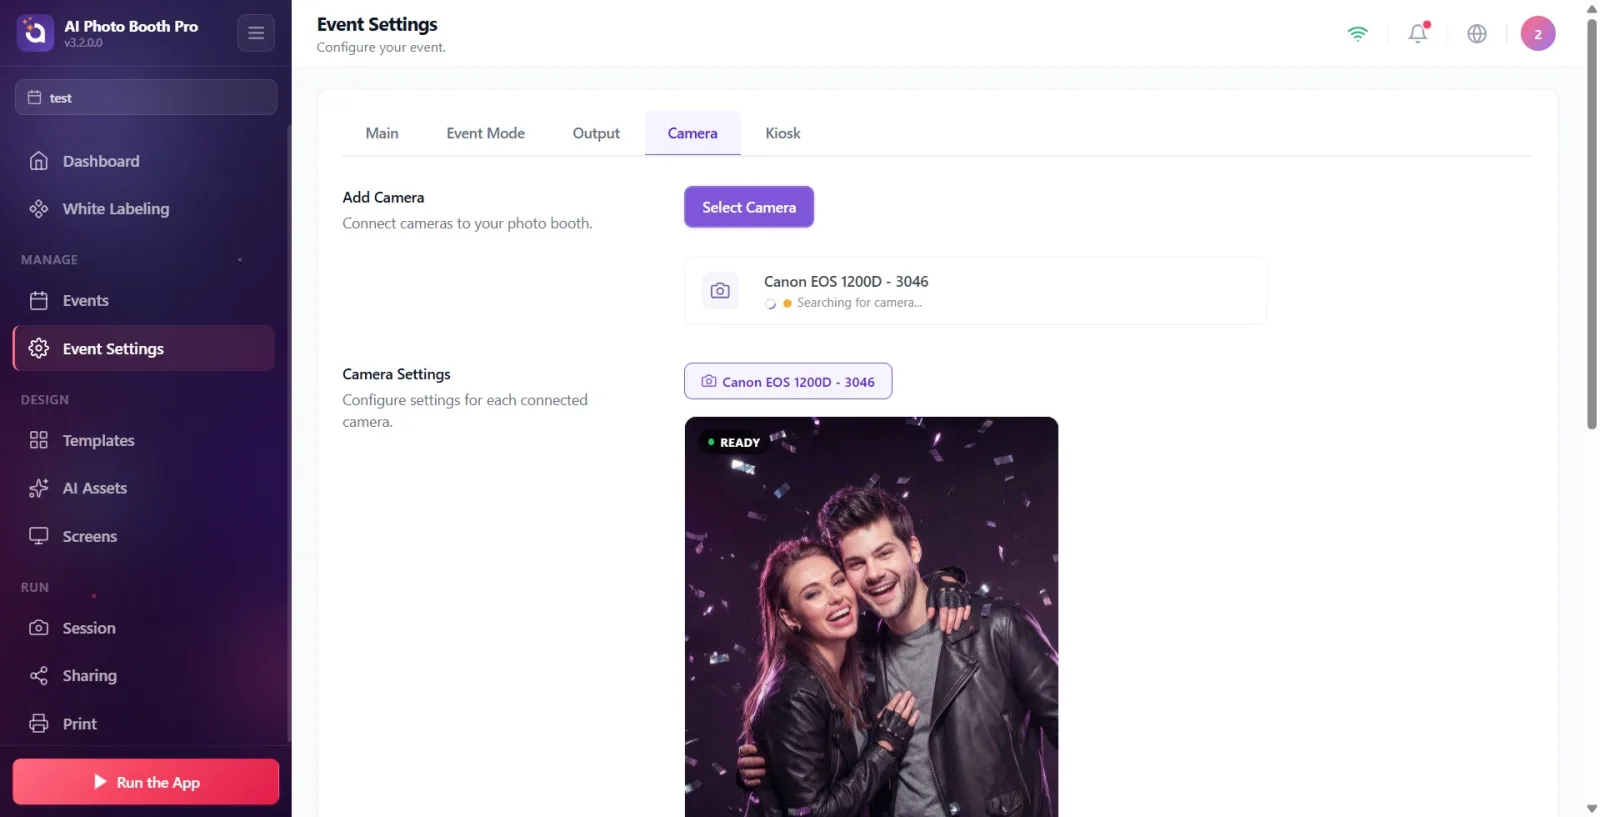Switch to the Kiosk tab
The width and height of the screenshot is (1600, 817).
click(x=783, y=133)
